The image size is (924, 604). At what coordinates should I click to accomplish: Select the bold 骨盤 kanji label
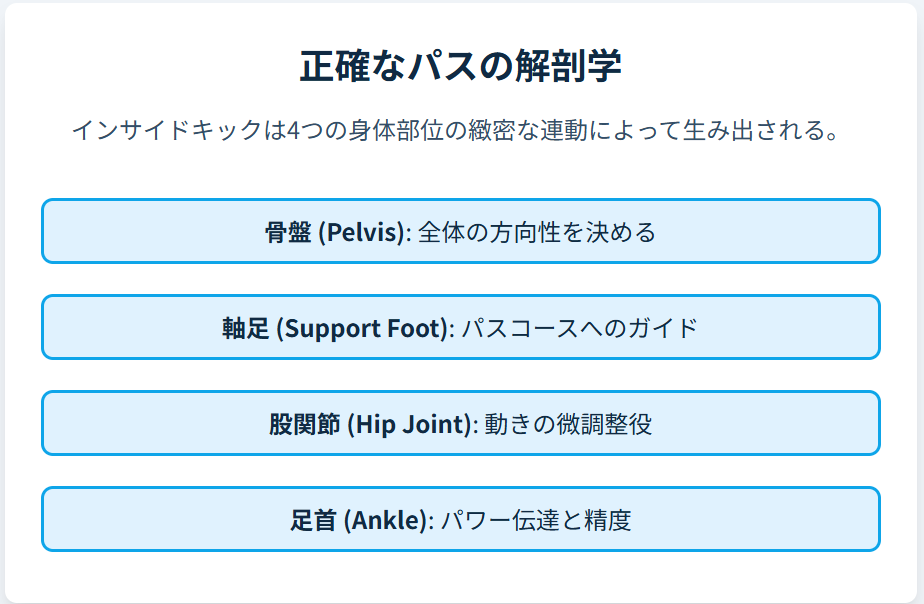tap(287, 233)
